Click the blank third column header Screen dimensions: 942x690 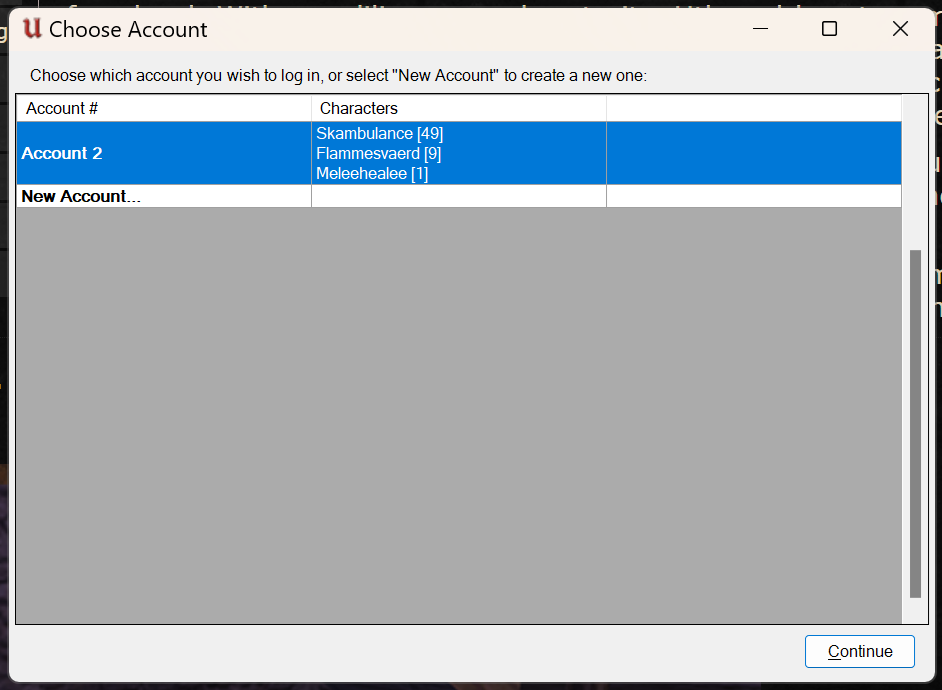(753, 108)
